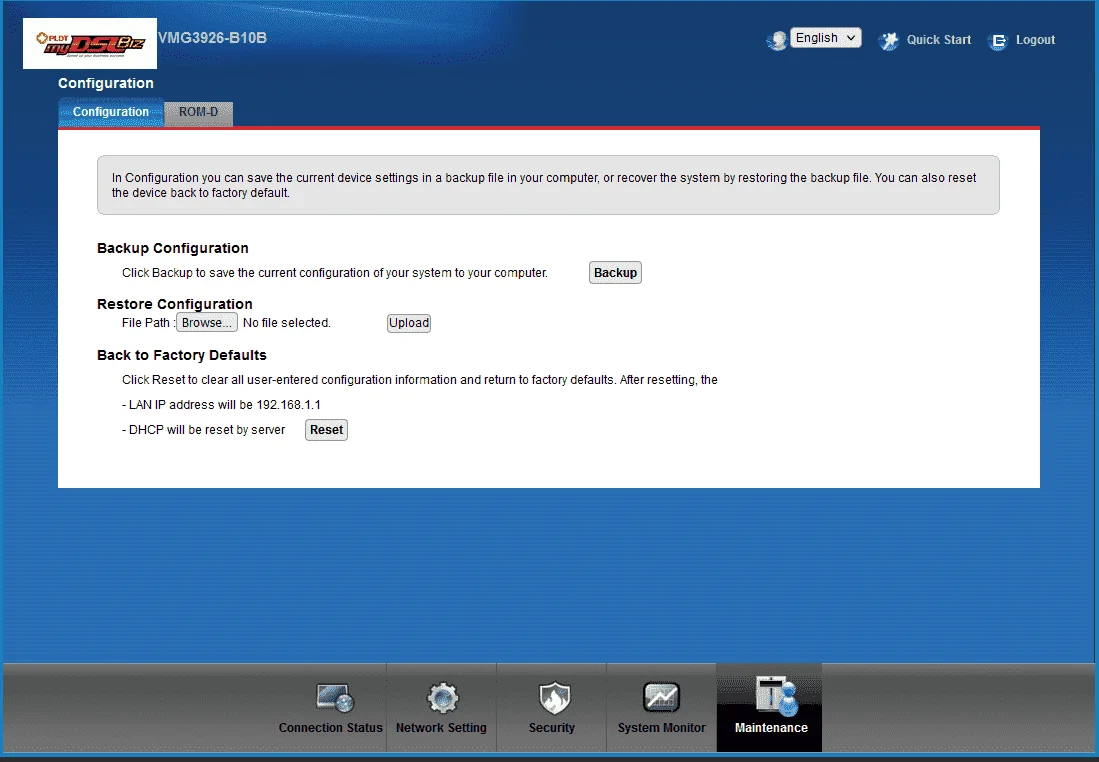
Task: Click Browse to choose a file
Action: point(207,322)
